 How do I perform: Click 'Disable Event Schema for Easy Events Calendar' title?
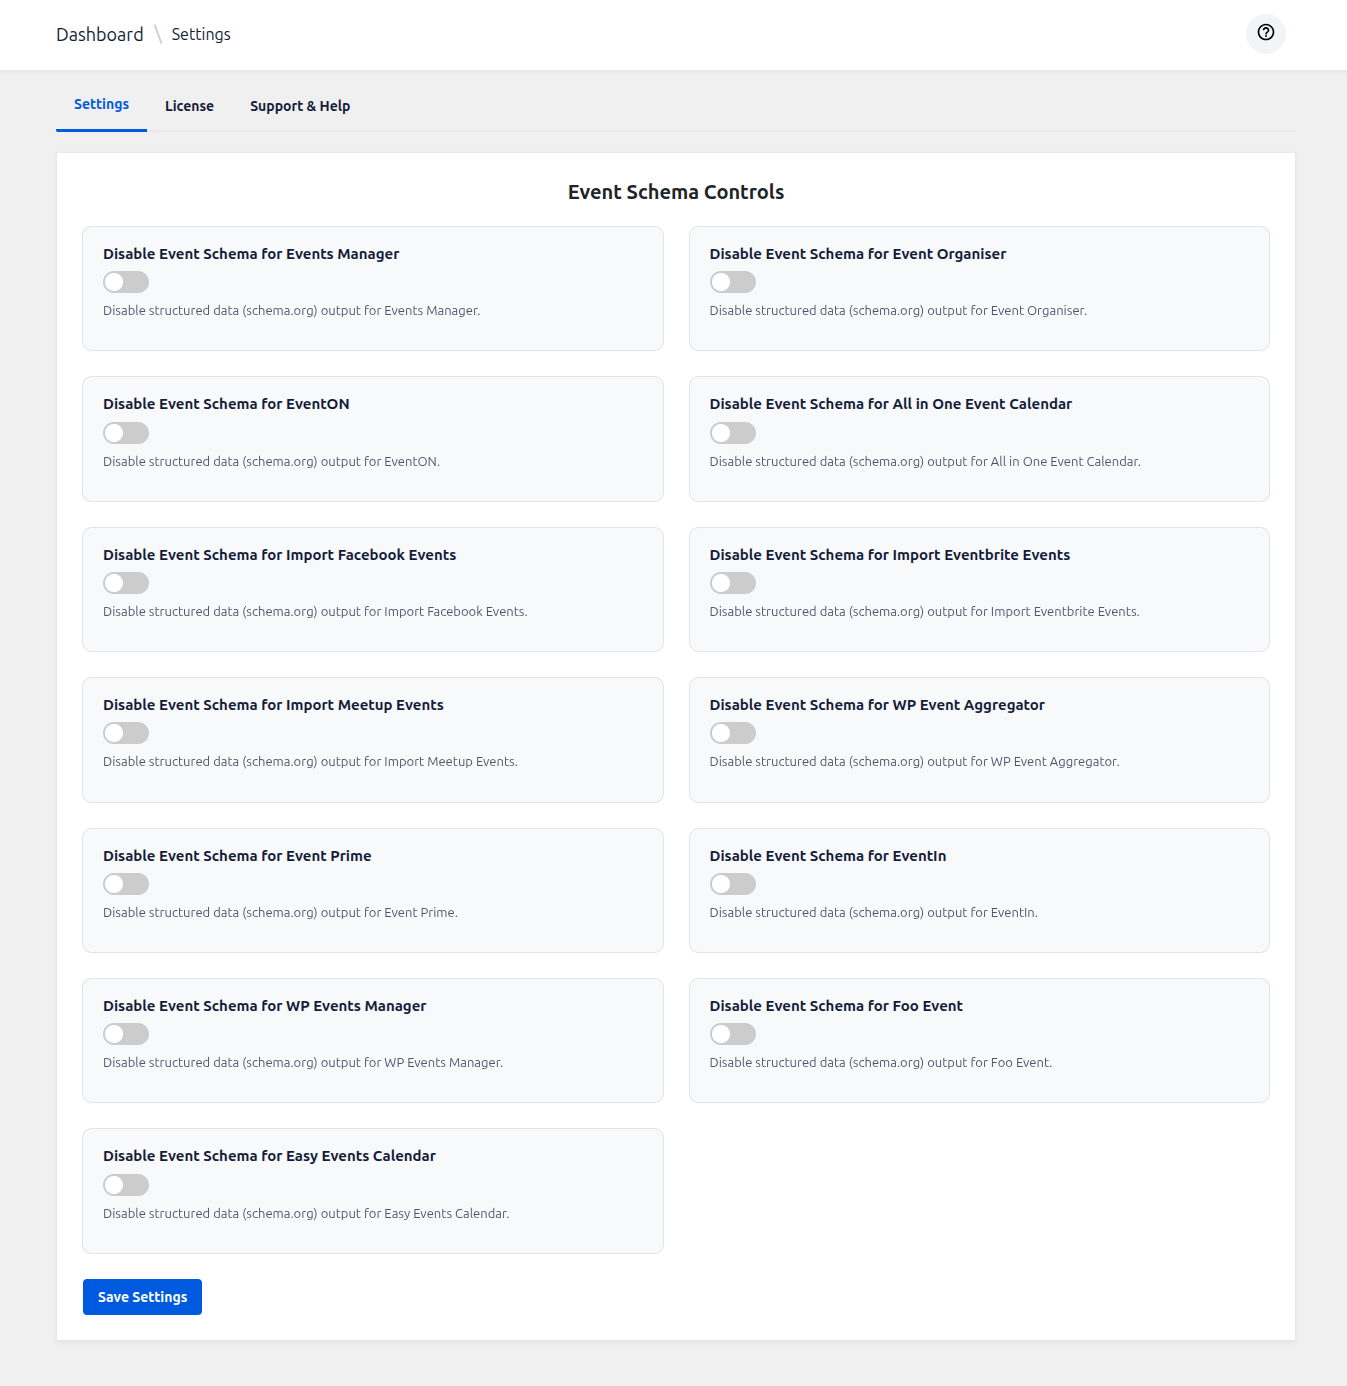pos(269,1156)
